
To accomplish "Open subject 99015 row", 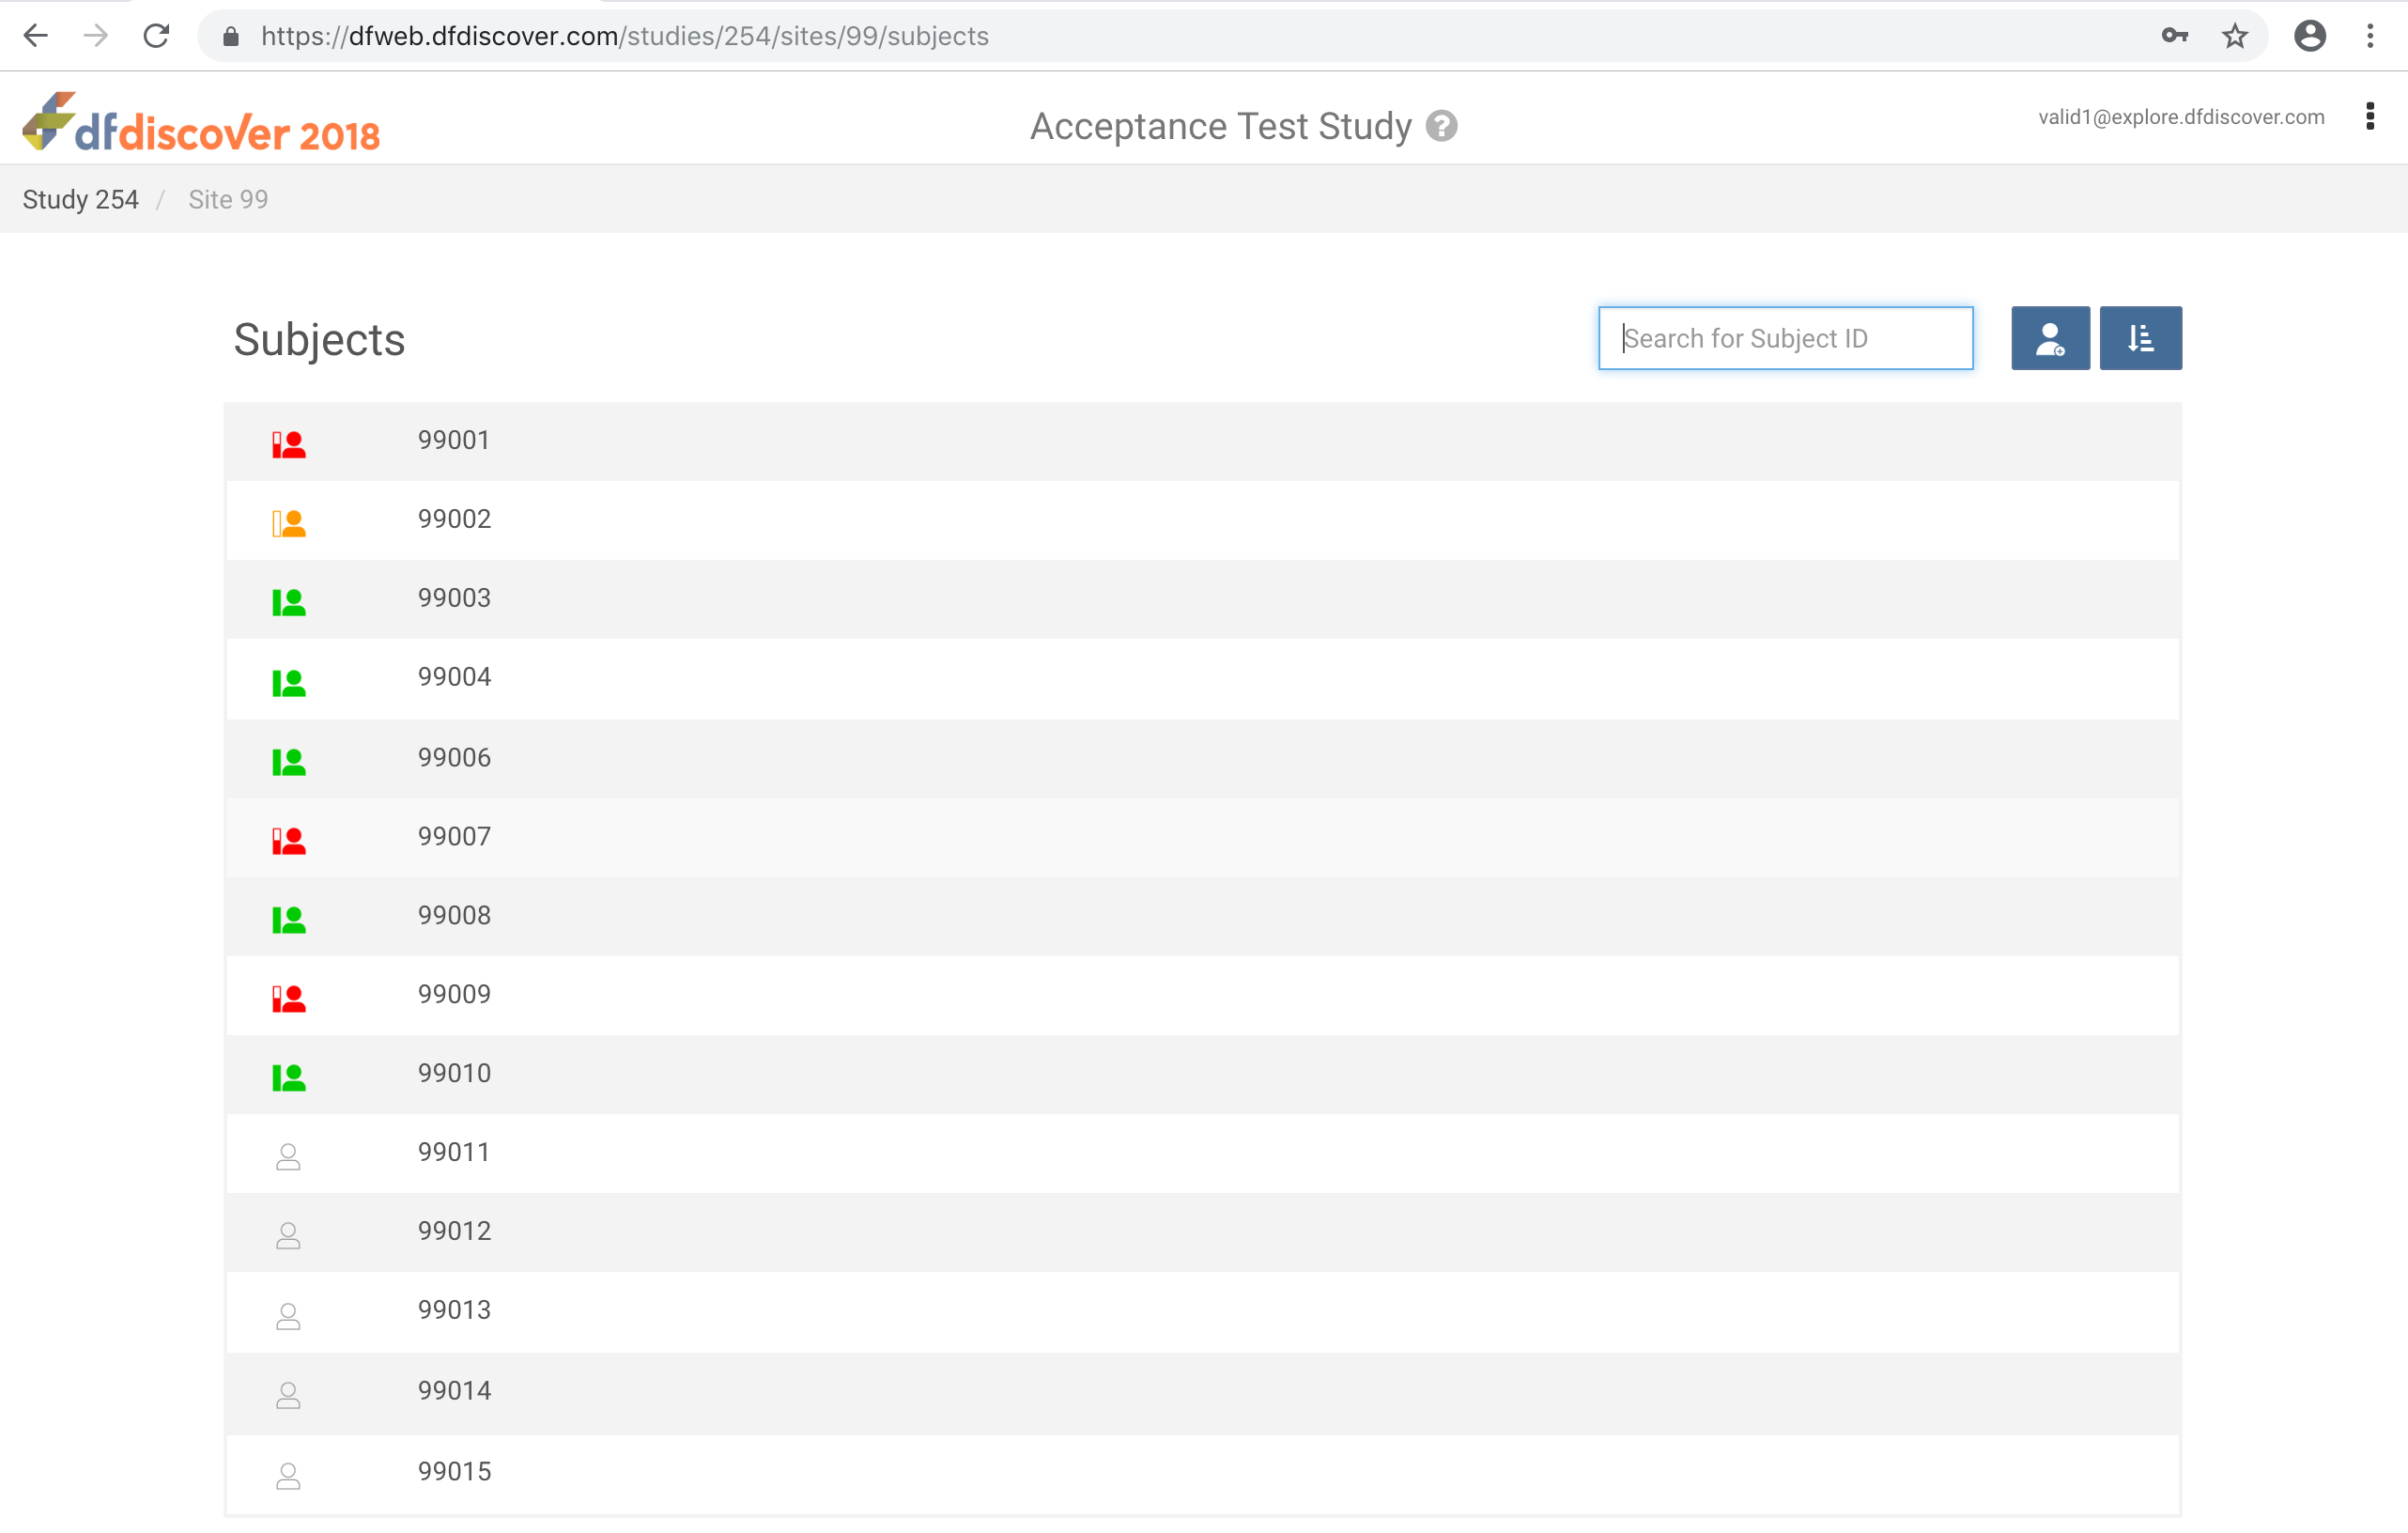I will (454, 1471).
